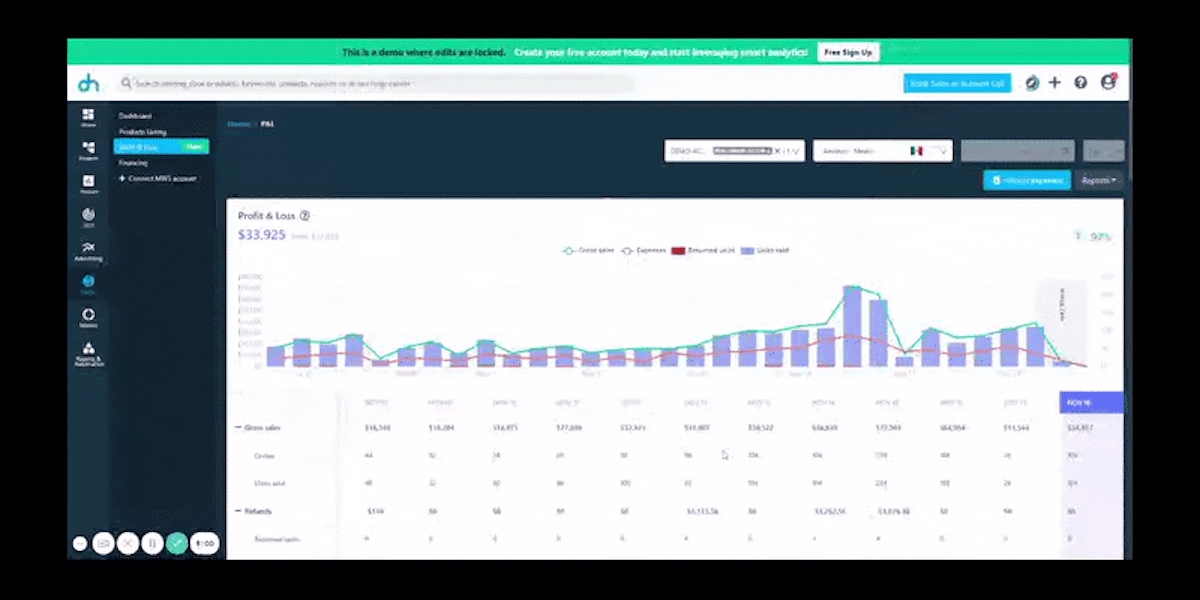
Task: Click the search magnifier icon
Action: point(127,84)
